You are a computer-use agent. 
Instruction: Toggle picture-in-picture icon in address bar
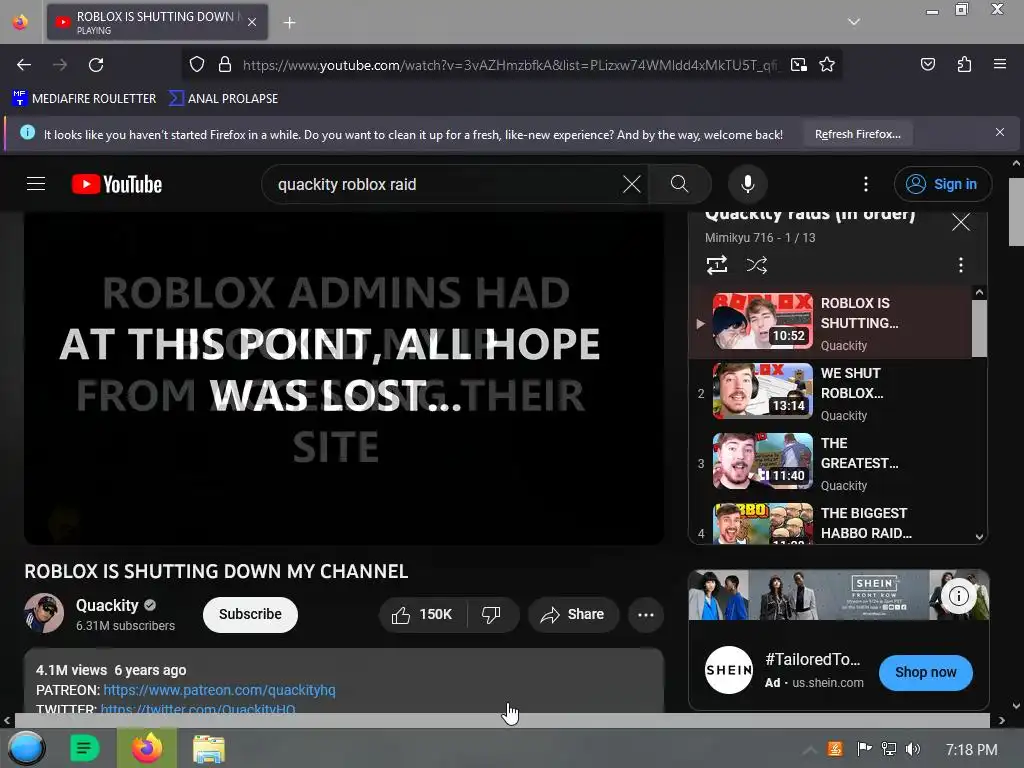(798, 65)
